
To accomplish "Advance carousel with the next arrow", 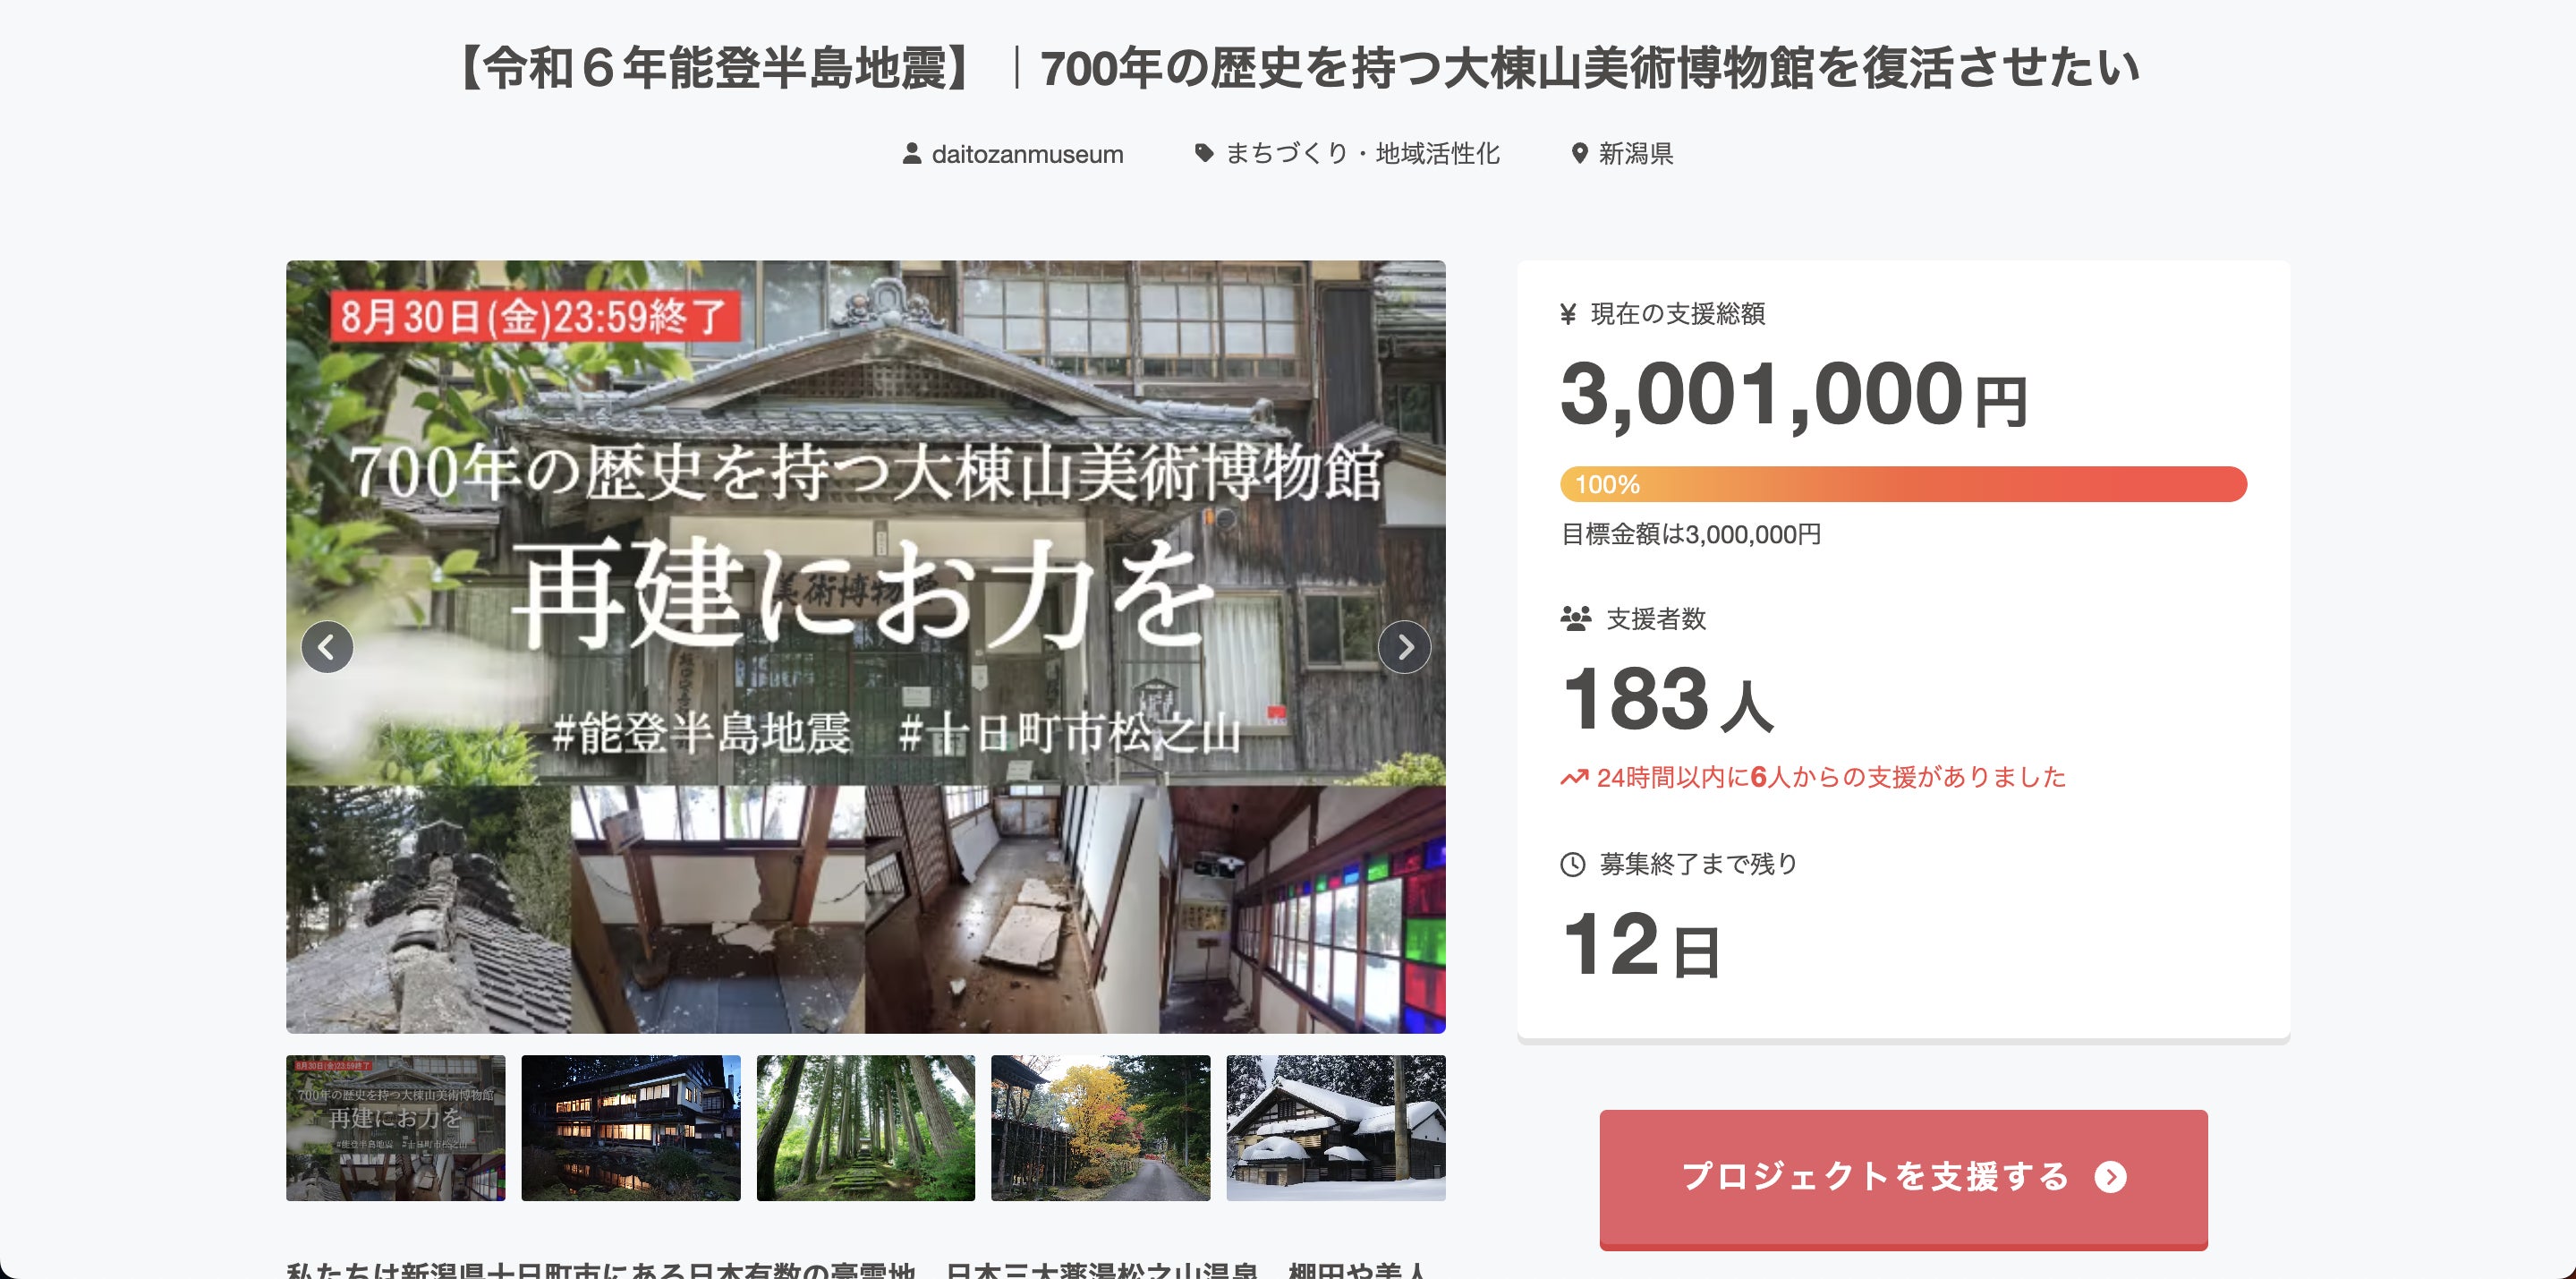I will tap(1404, 647).
